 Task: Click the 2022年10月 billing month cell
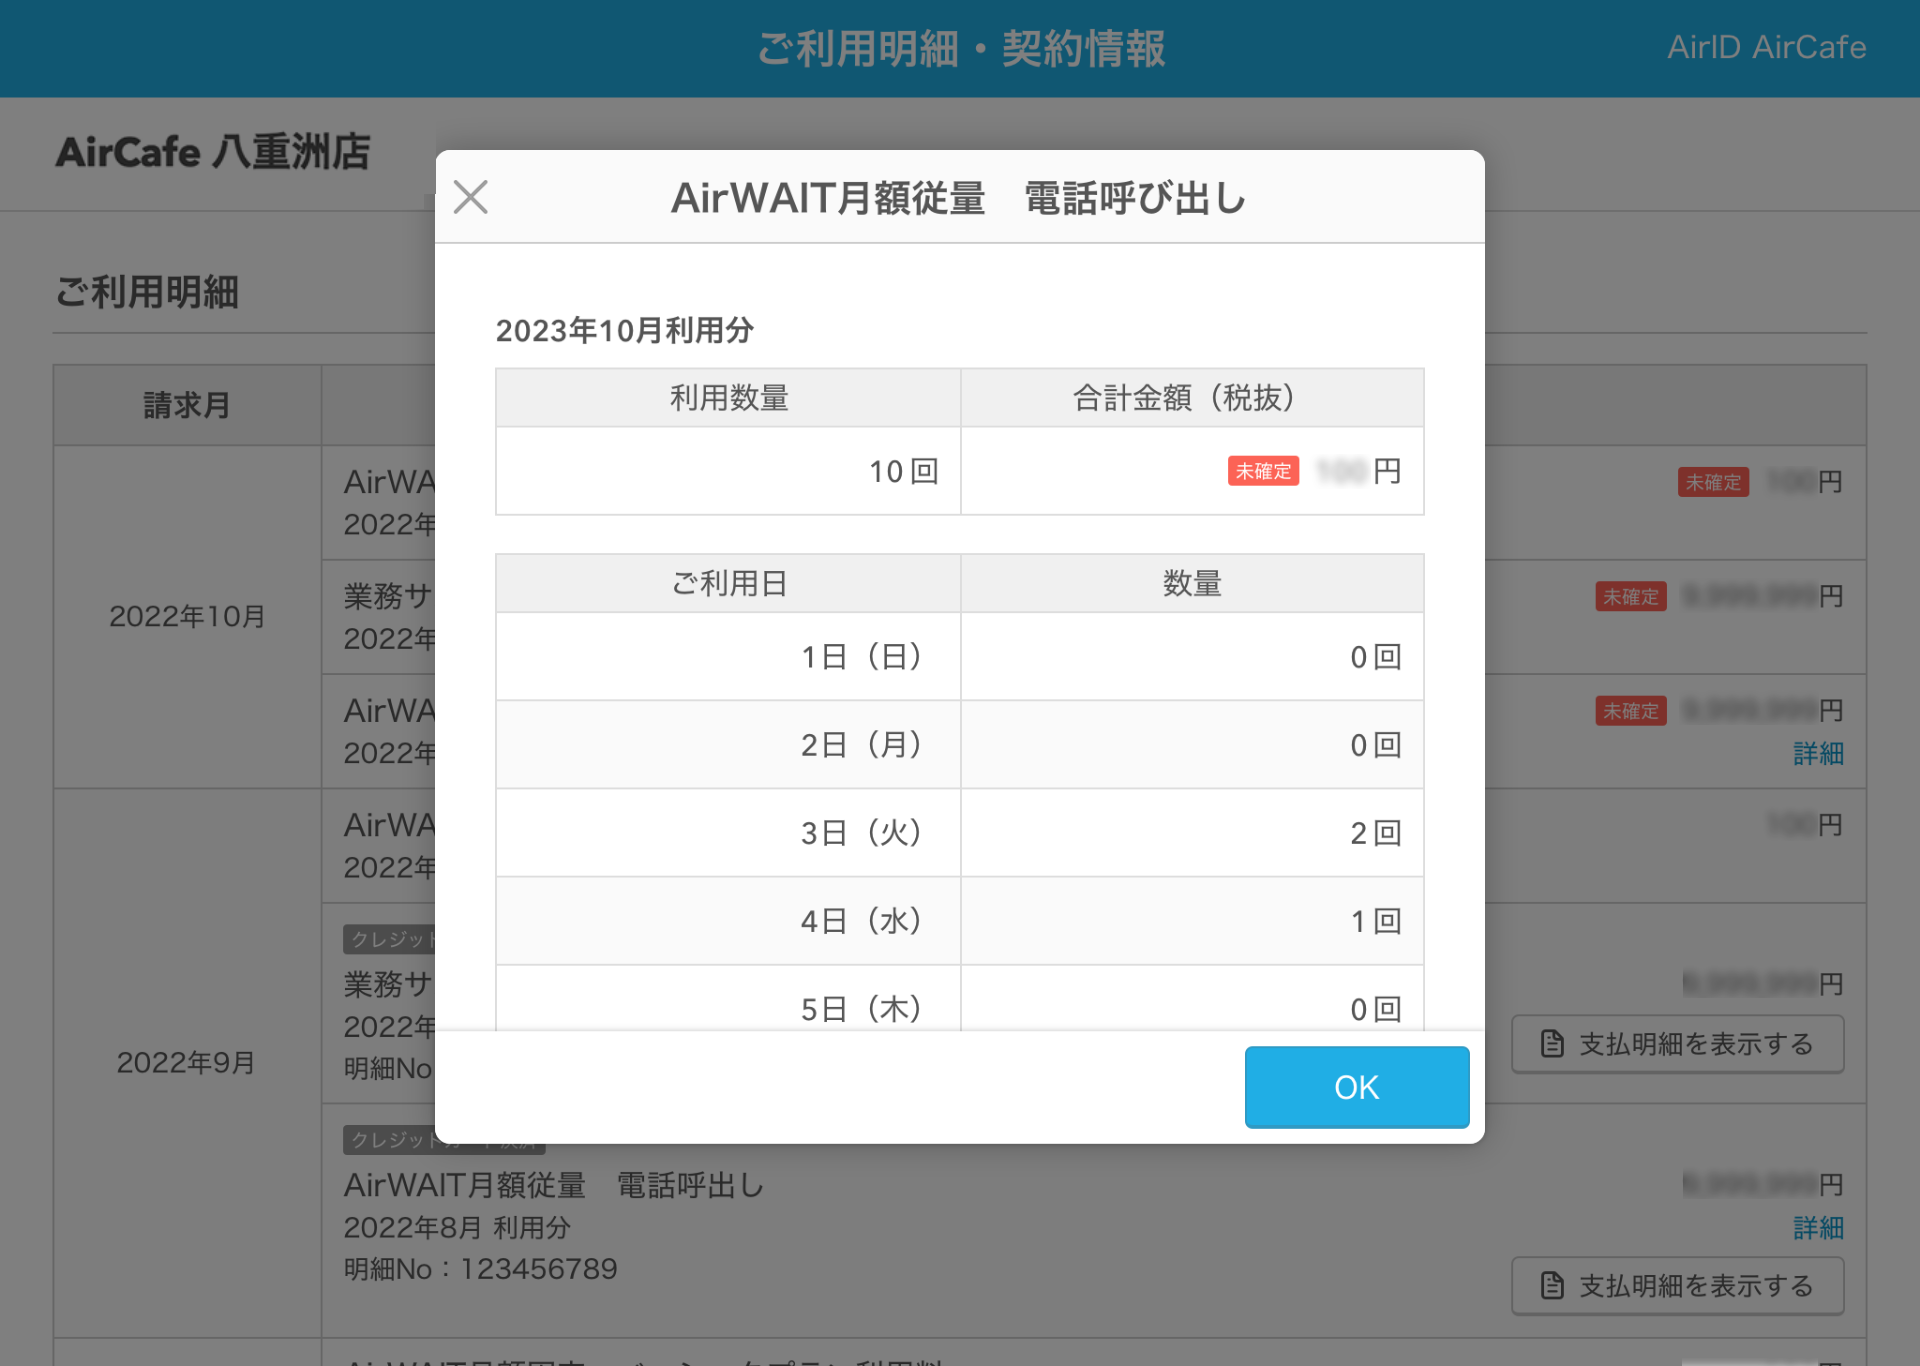pos(187,616)
